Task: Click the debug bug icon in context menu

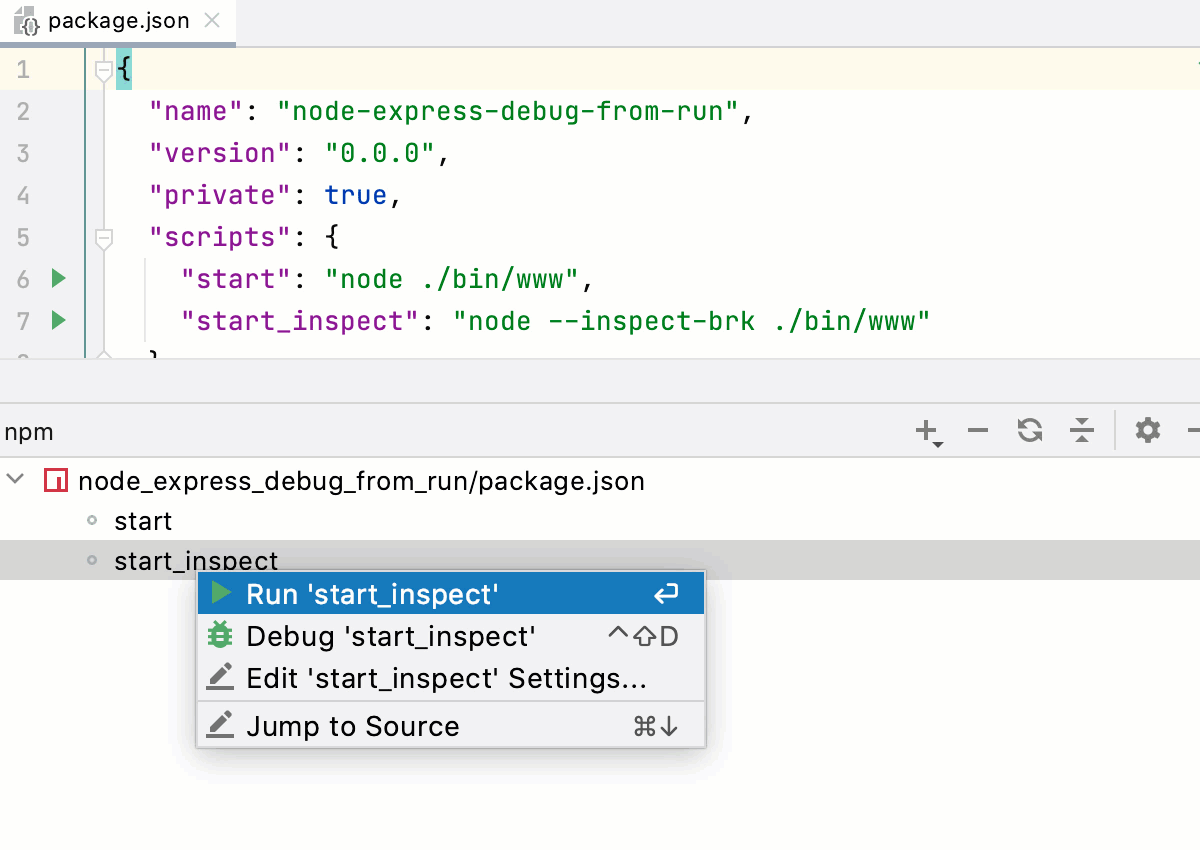Action: tap(220, 635)
